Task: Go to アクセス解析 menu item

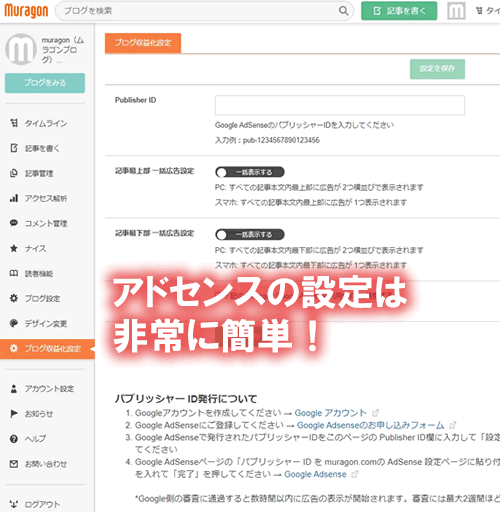Action: [46, 198]
